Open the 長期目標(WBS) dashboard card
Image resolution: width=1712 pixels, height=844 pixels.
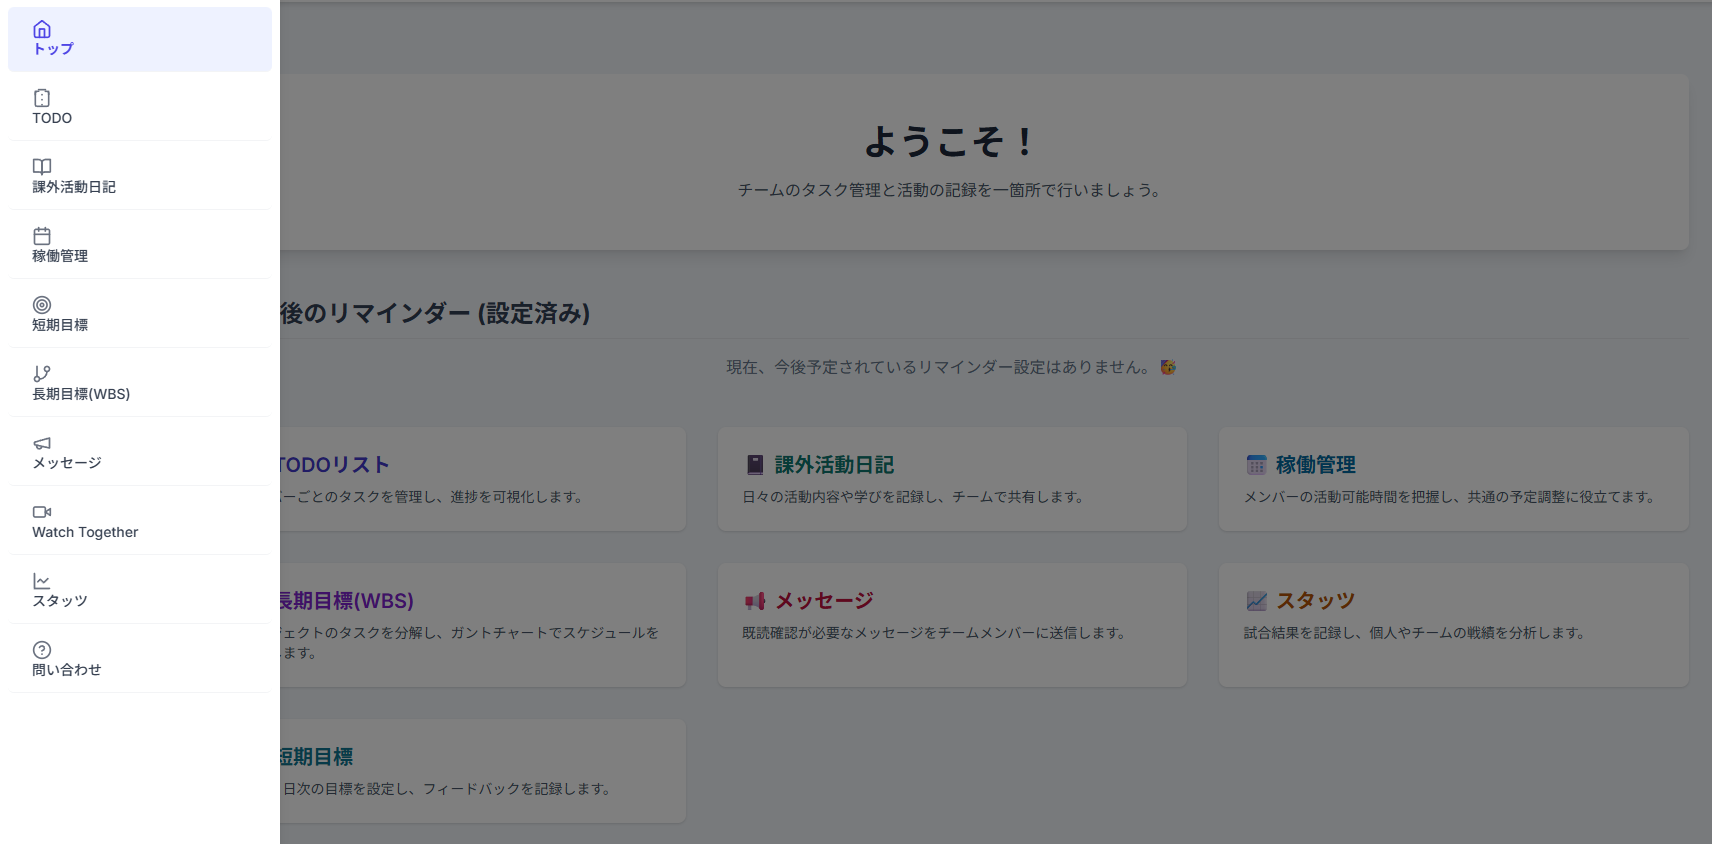click(x=482, y=624)
